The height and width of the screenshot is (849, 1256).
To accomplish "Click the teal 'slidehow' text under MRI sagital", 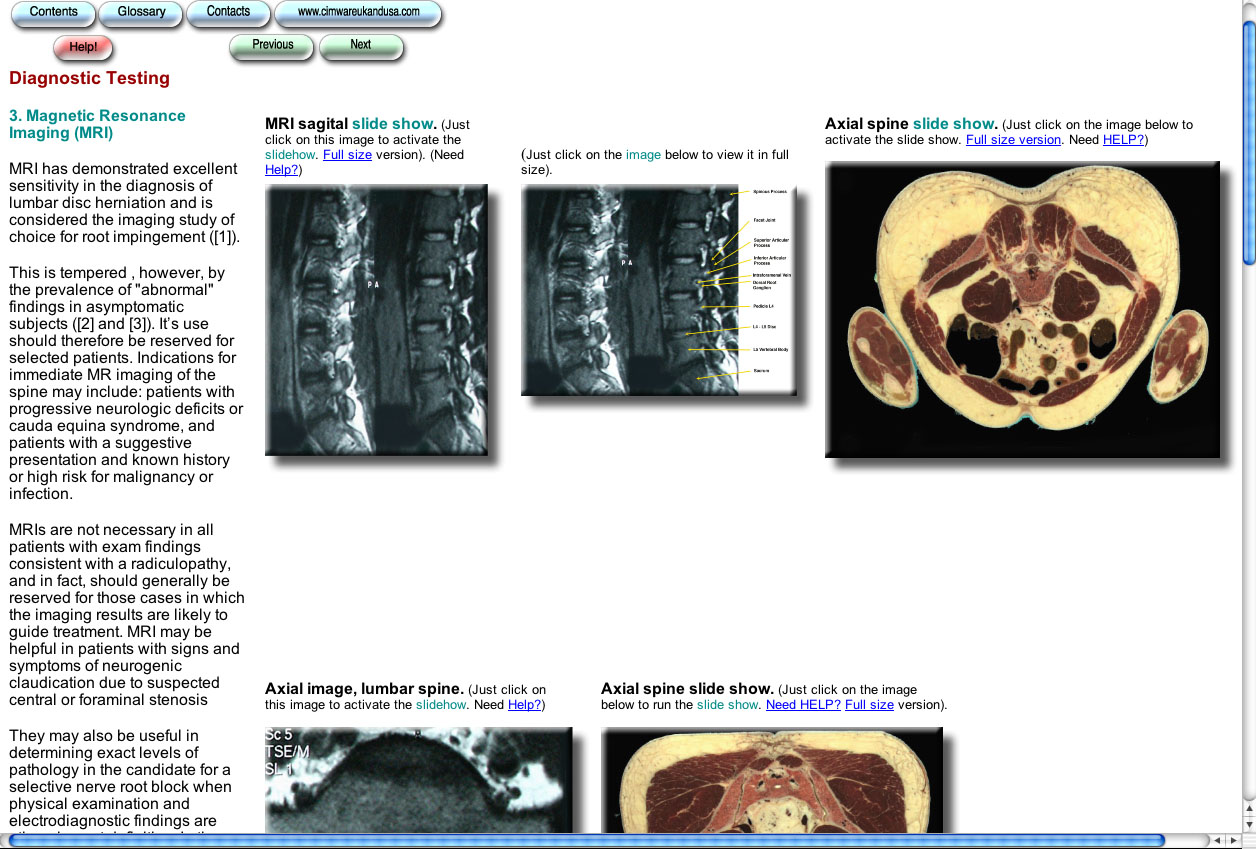I will click(x=290, y=155).
